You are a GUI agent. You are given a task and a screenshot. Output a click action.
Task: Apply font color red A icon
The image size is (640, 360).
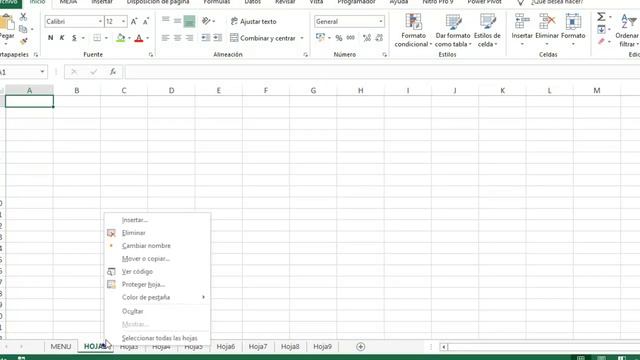pos(139,38)
